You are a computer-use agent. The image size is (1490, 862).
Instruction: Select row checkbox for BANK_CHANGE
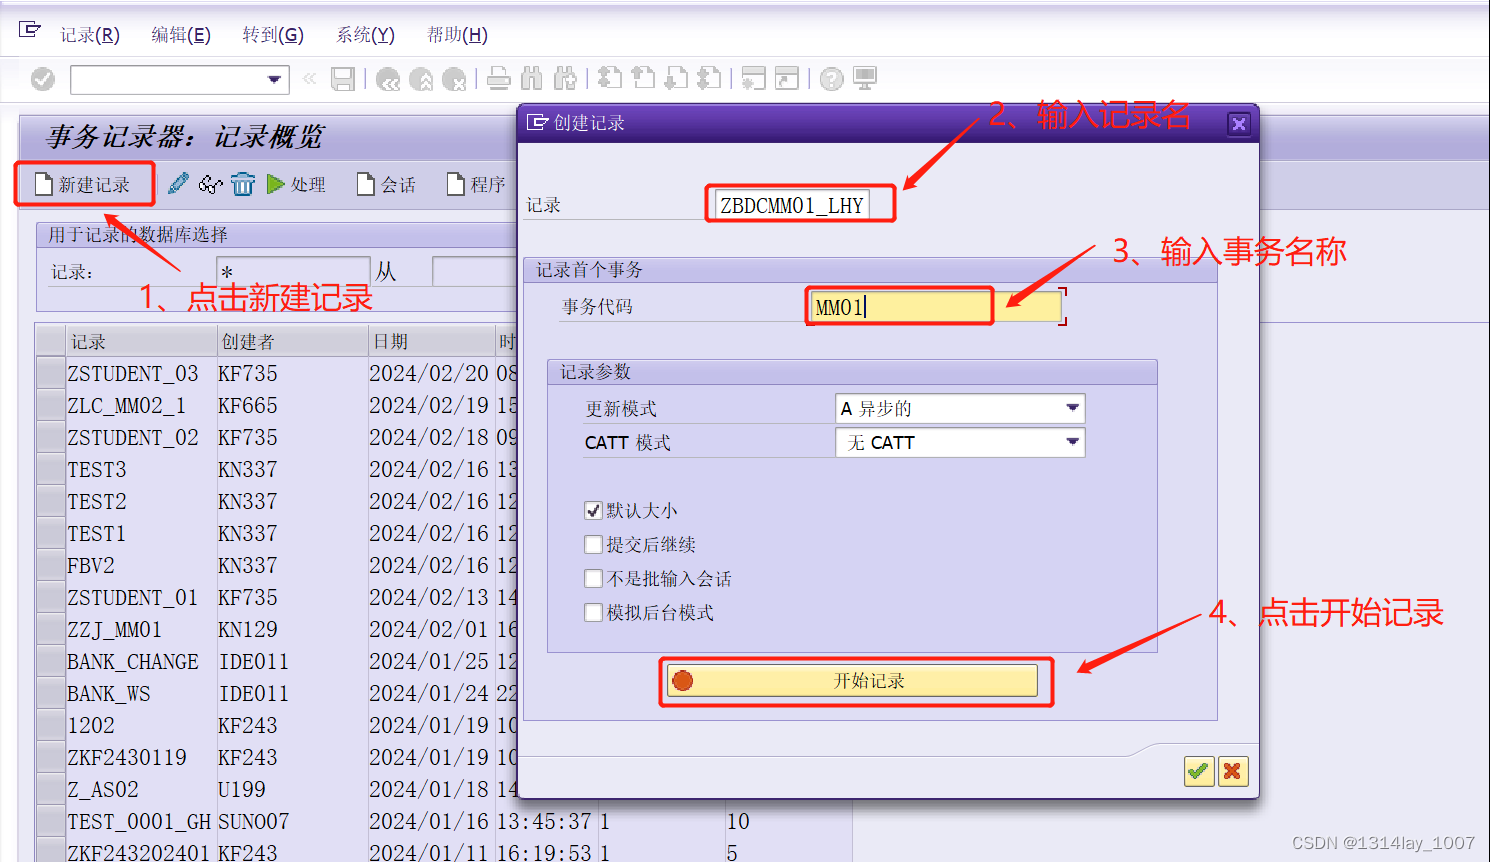(x=50, y=661)
